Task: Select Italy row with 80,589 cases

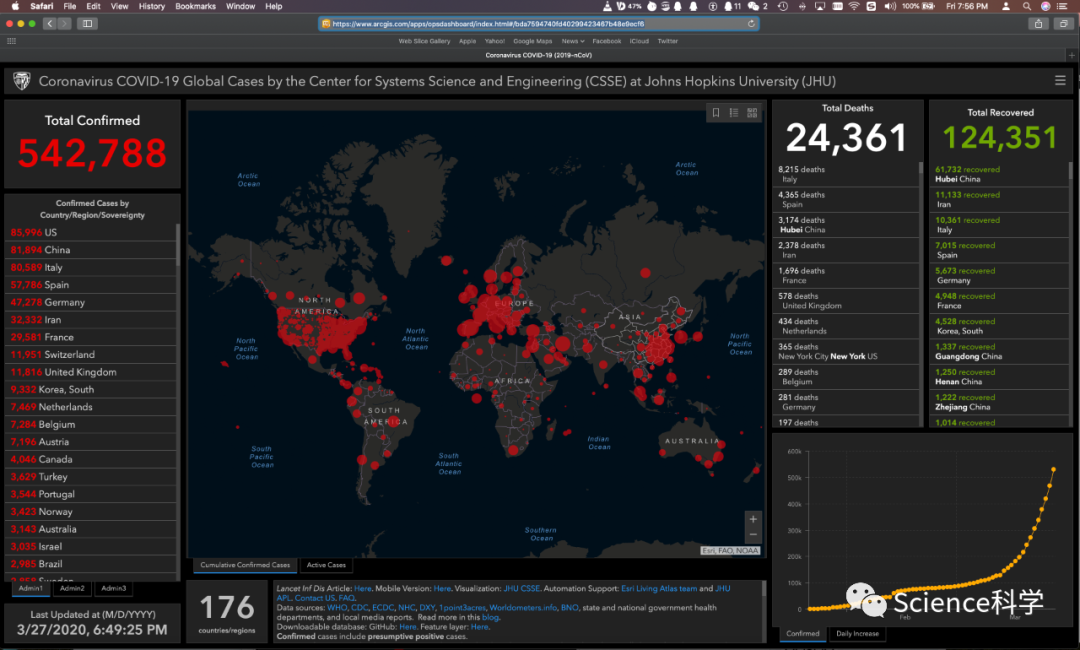Action: click(91, 267)
